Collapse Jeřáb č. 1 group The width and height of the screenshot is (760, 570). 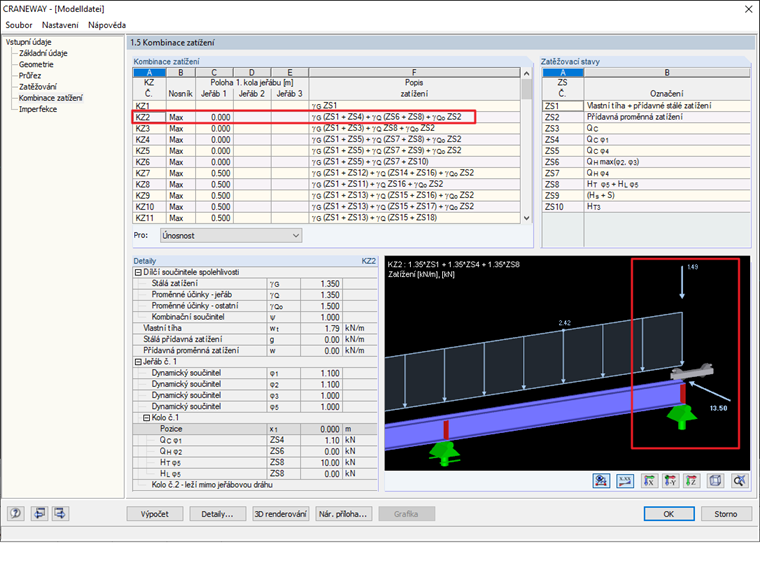click(x=138, y=362)
